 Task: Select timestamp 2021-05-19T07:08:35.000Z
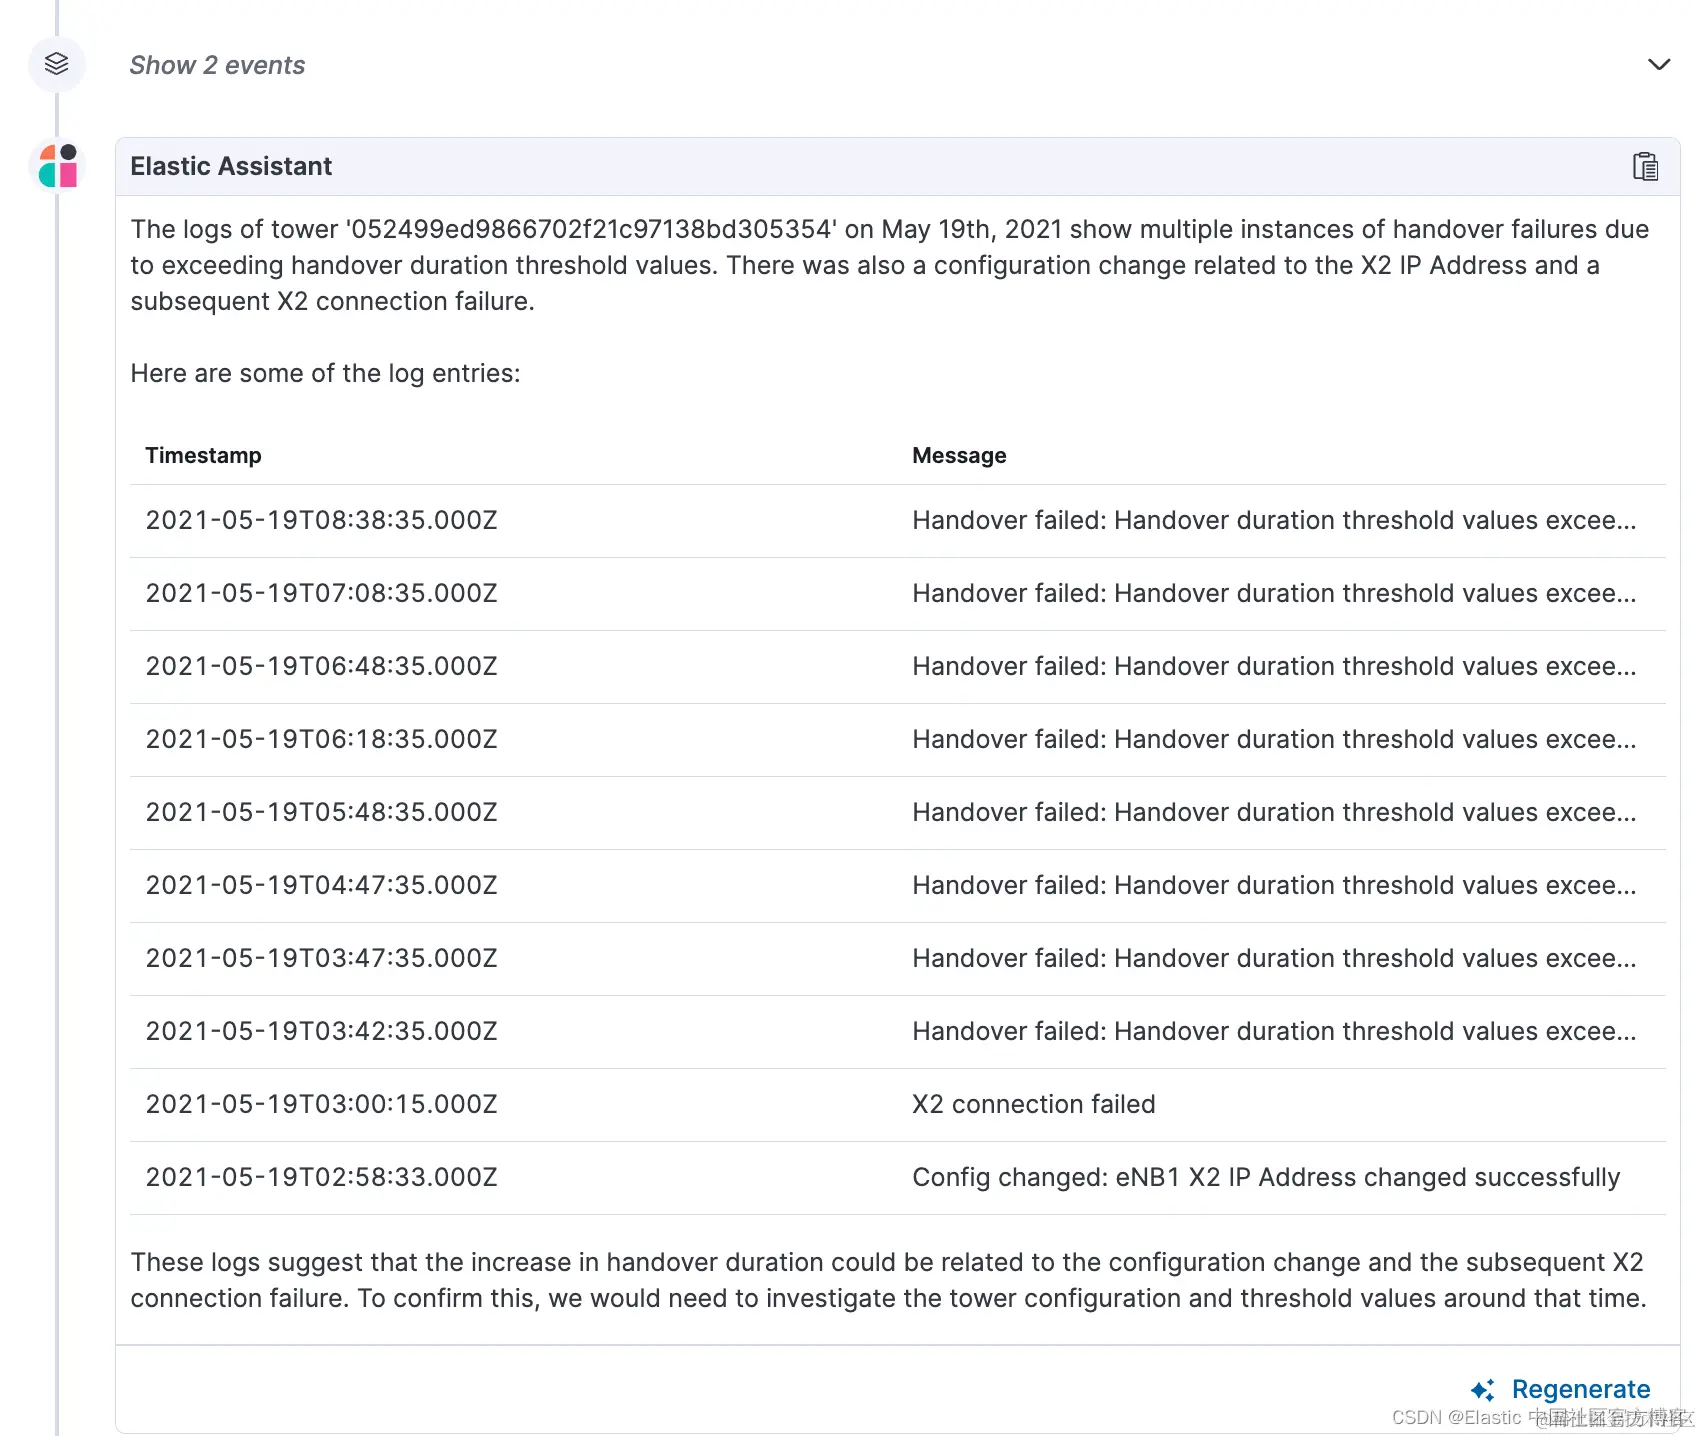pos(321,593)
